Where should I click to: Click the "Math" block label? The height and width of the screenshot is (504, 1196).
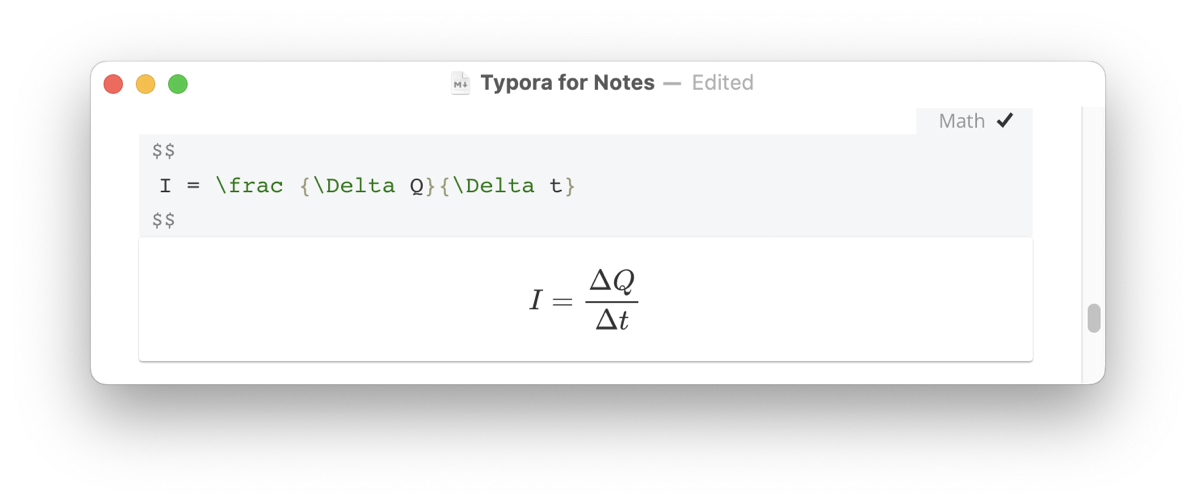(961, 121)
